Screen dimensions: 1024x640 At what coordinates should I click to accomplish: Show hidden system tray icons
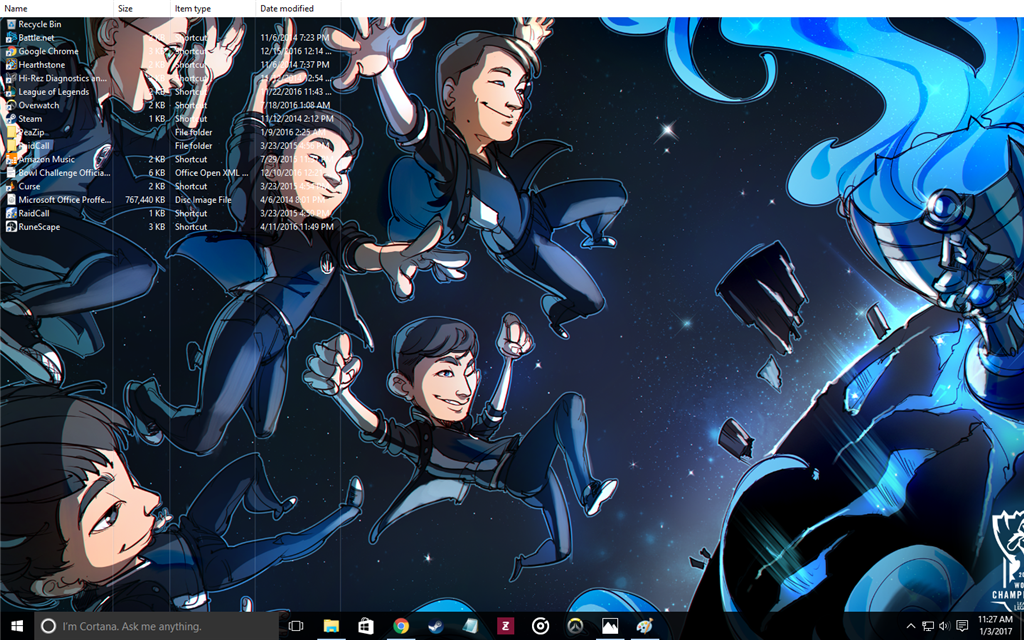tap(910, 626)
